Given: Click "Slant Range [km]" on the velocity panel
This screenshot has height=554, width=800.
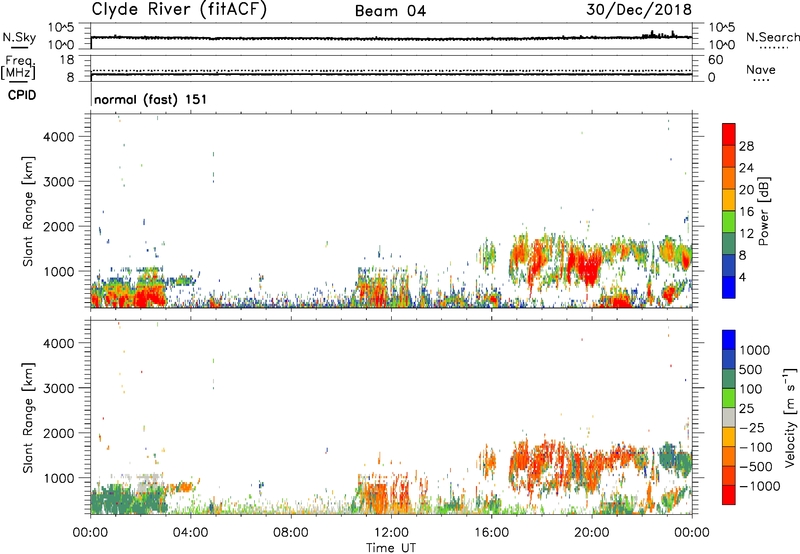Looking at the screenshot, I should point(28,418).
